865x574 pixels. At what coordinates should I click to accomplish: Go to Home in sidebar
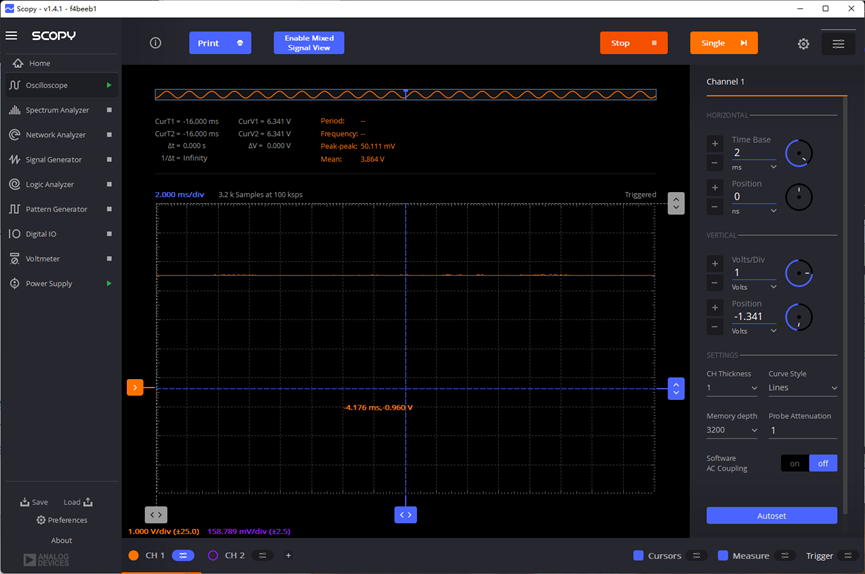pyautogui.click(x=39, y=63)
